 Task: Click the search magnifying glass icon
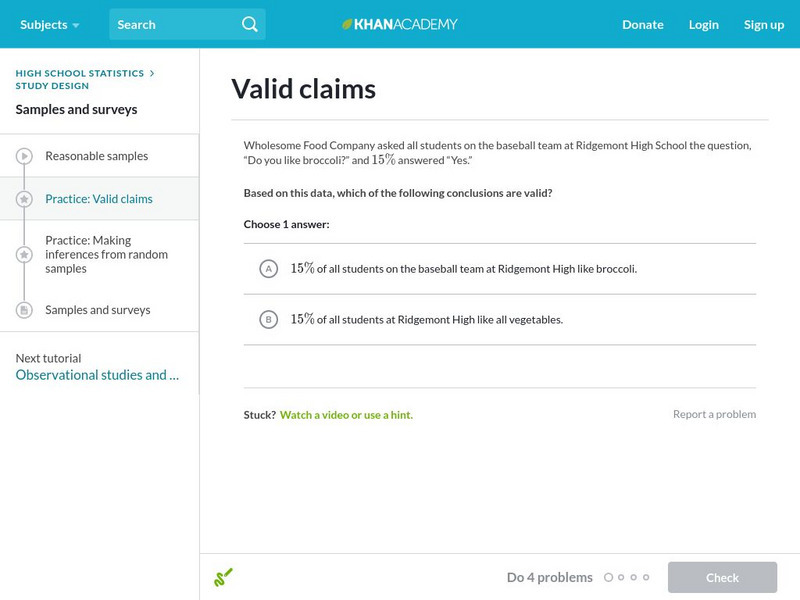(250, 24)
